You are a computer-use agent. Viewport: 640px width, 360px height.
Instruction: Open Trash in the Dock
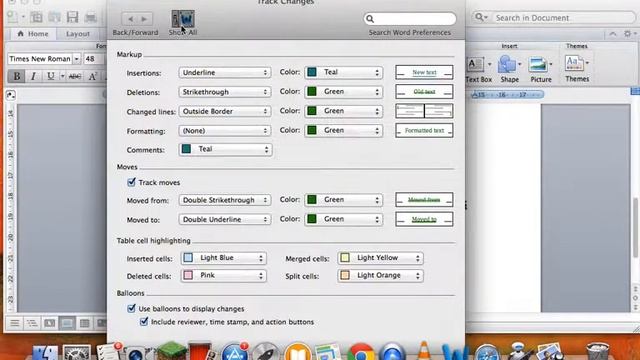[x=597, y=352]
